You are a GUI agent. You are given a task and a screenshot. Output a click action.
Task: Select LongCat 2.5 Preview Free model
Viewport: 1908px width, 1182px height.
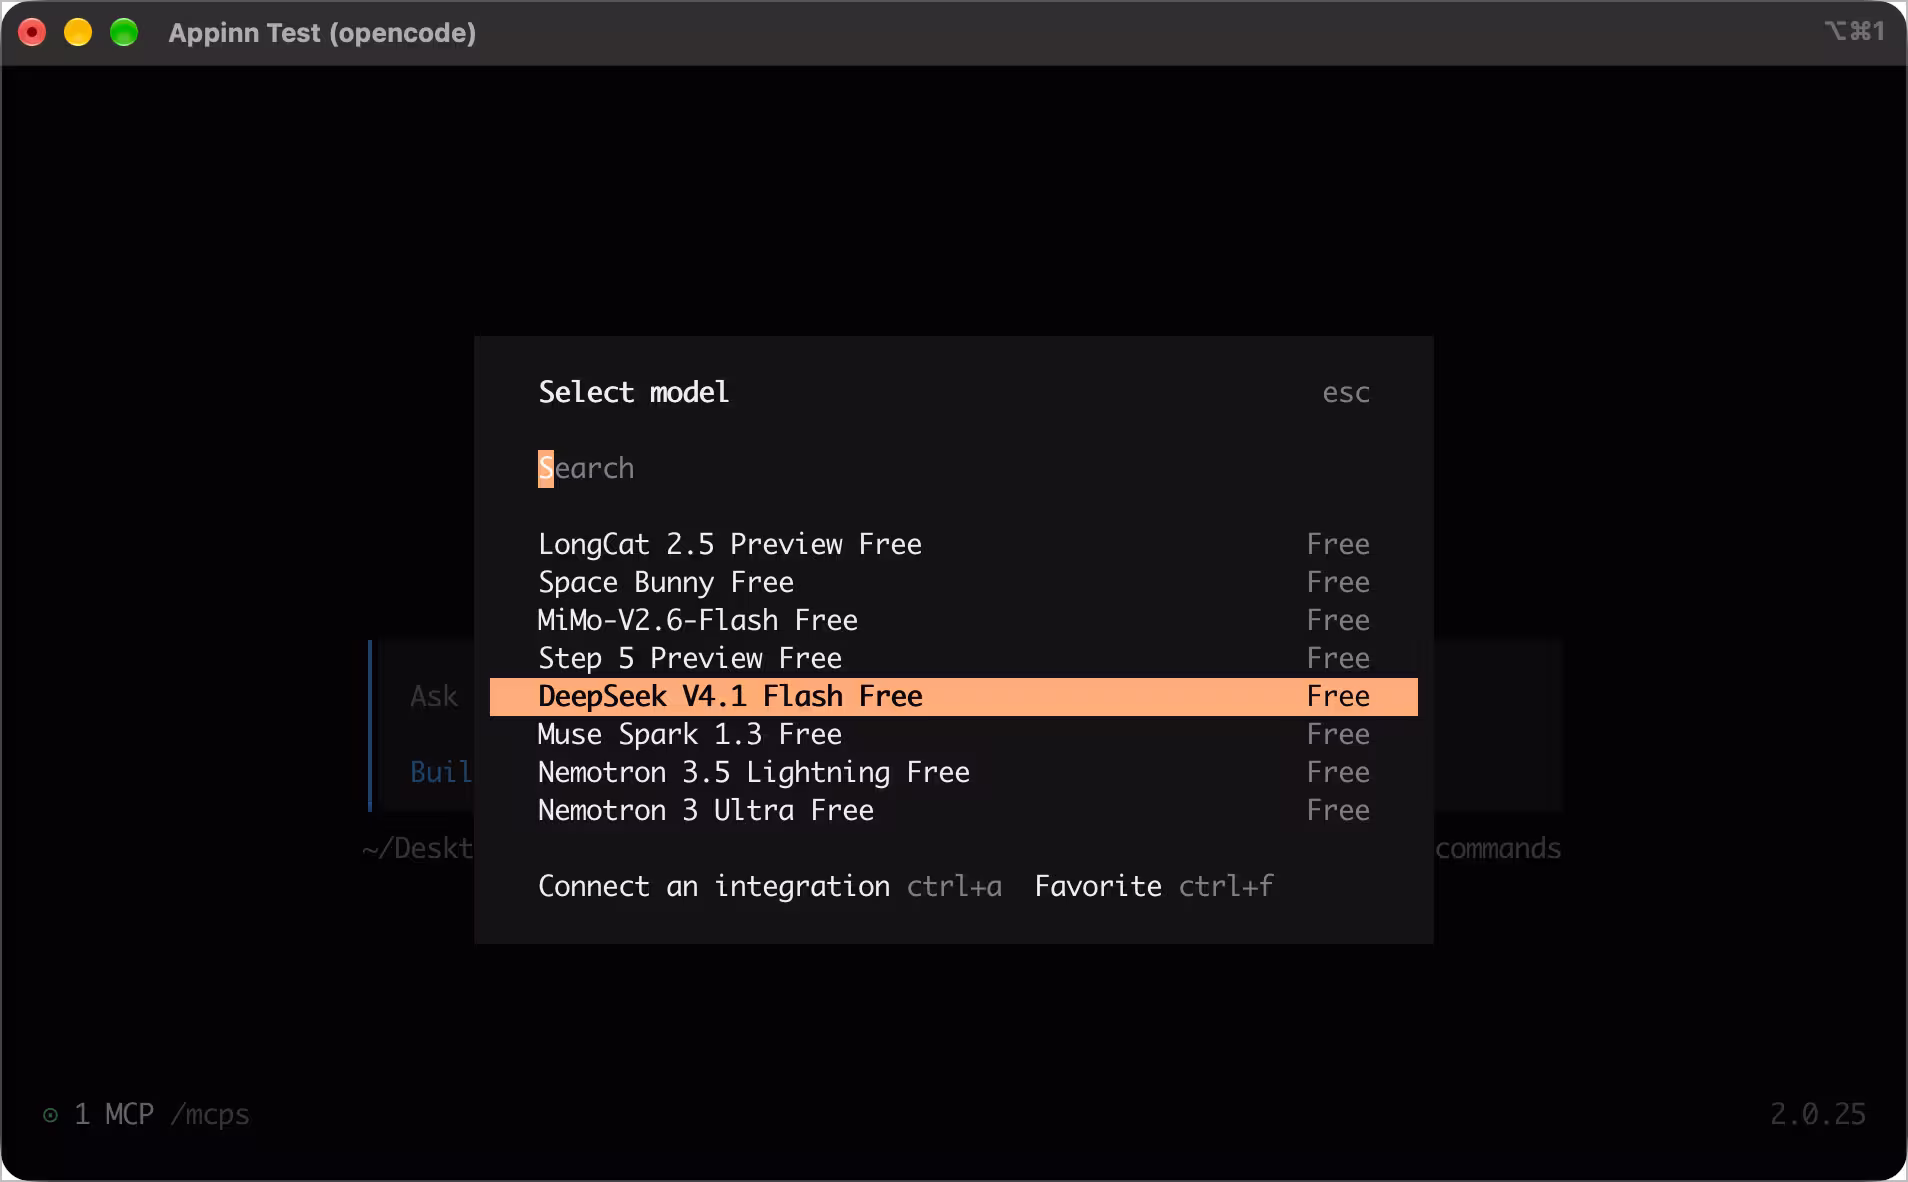[x=953, y=544]
